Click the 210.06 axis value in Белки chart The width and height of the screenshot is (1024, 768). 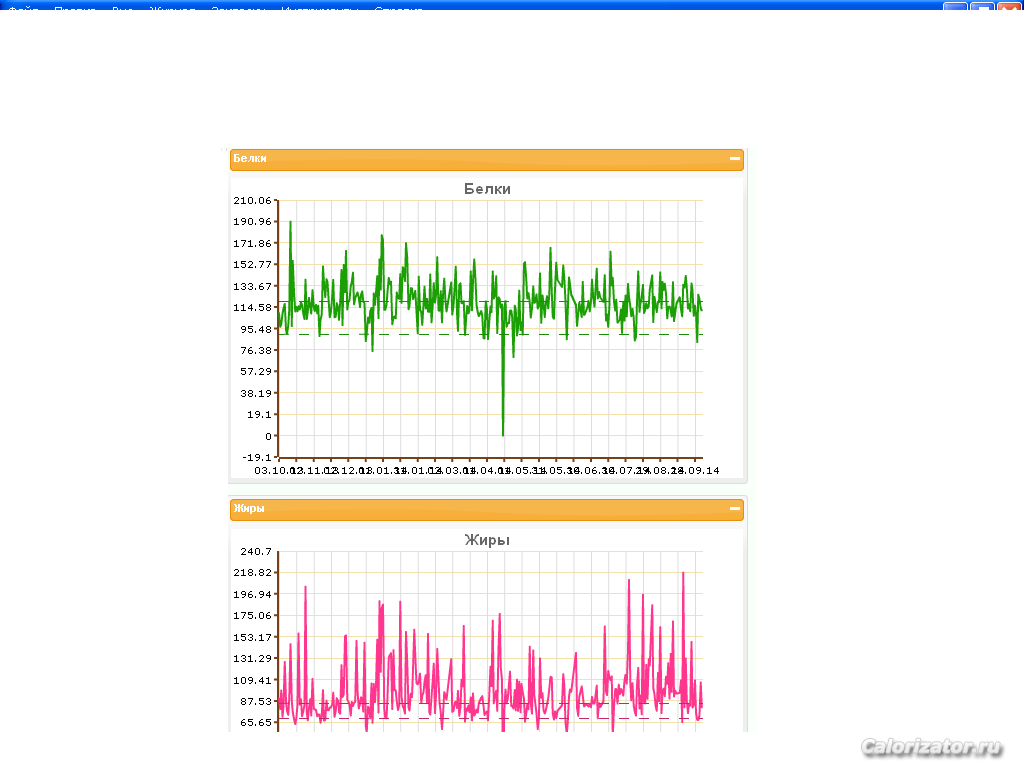(252, 200)
